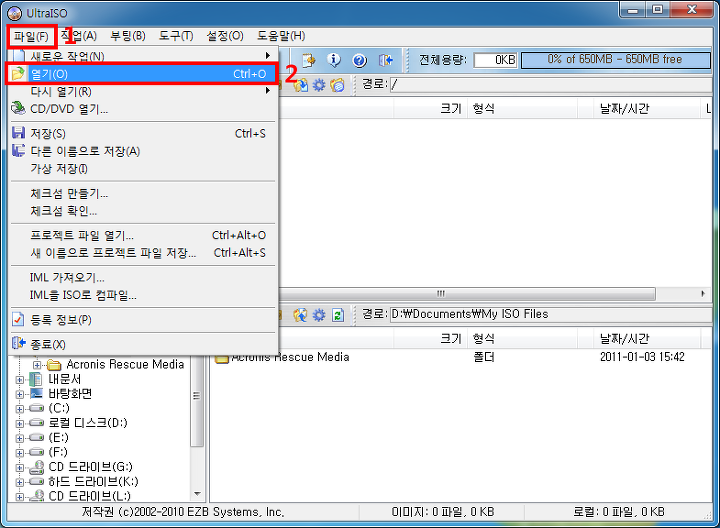Viewport: 720px width, 528px height.
Task: Click the horizontal scrollbar in the image file list
Action: click(x=467, y=293)
